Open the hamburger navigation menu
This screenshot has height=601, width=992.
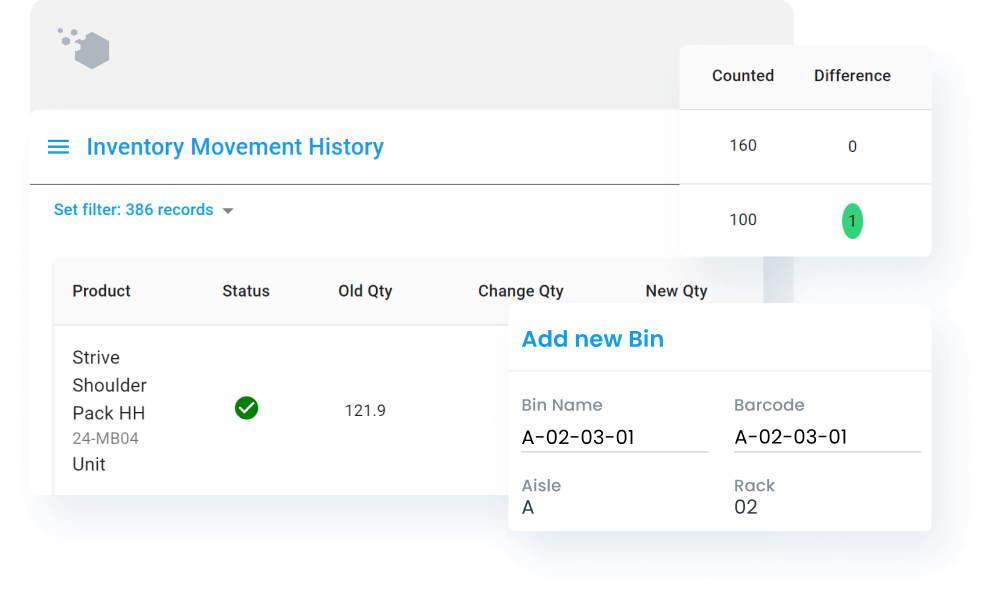click(59, 147)
